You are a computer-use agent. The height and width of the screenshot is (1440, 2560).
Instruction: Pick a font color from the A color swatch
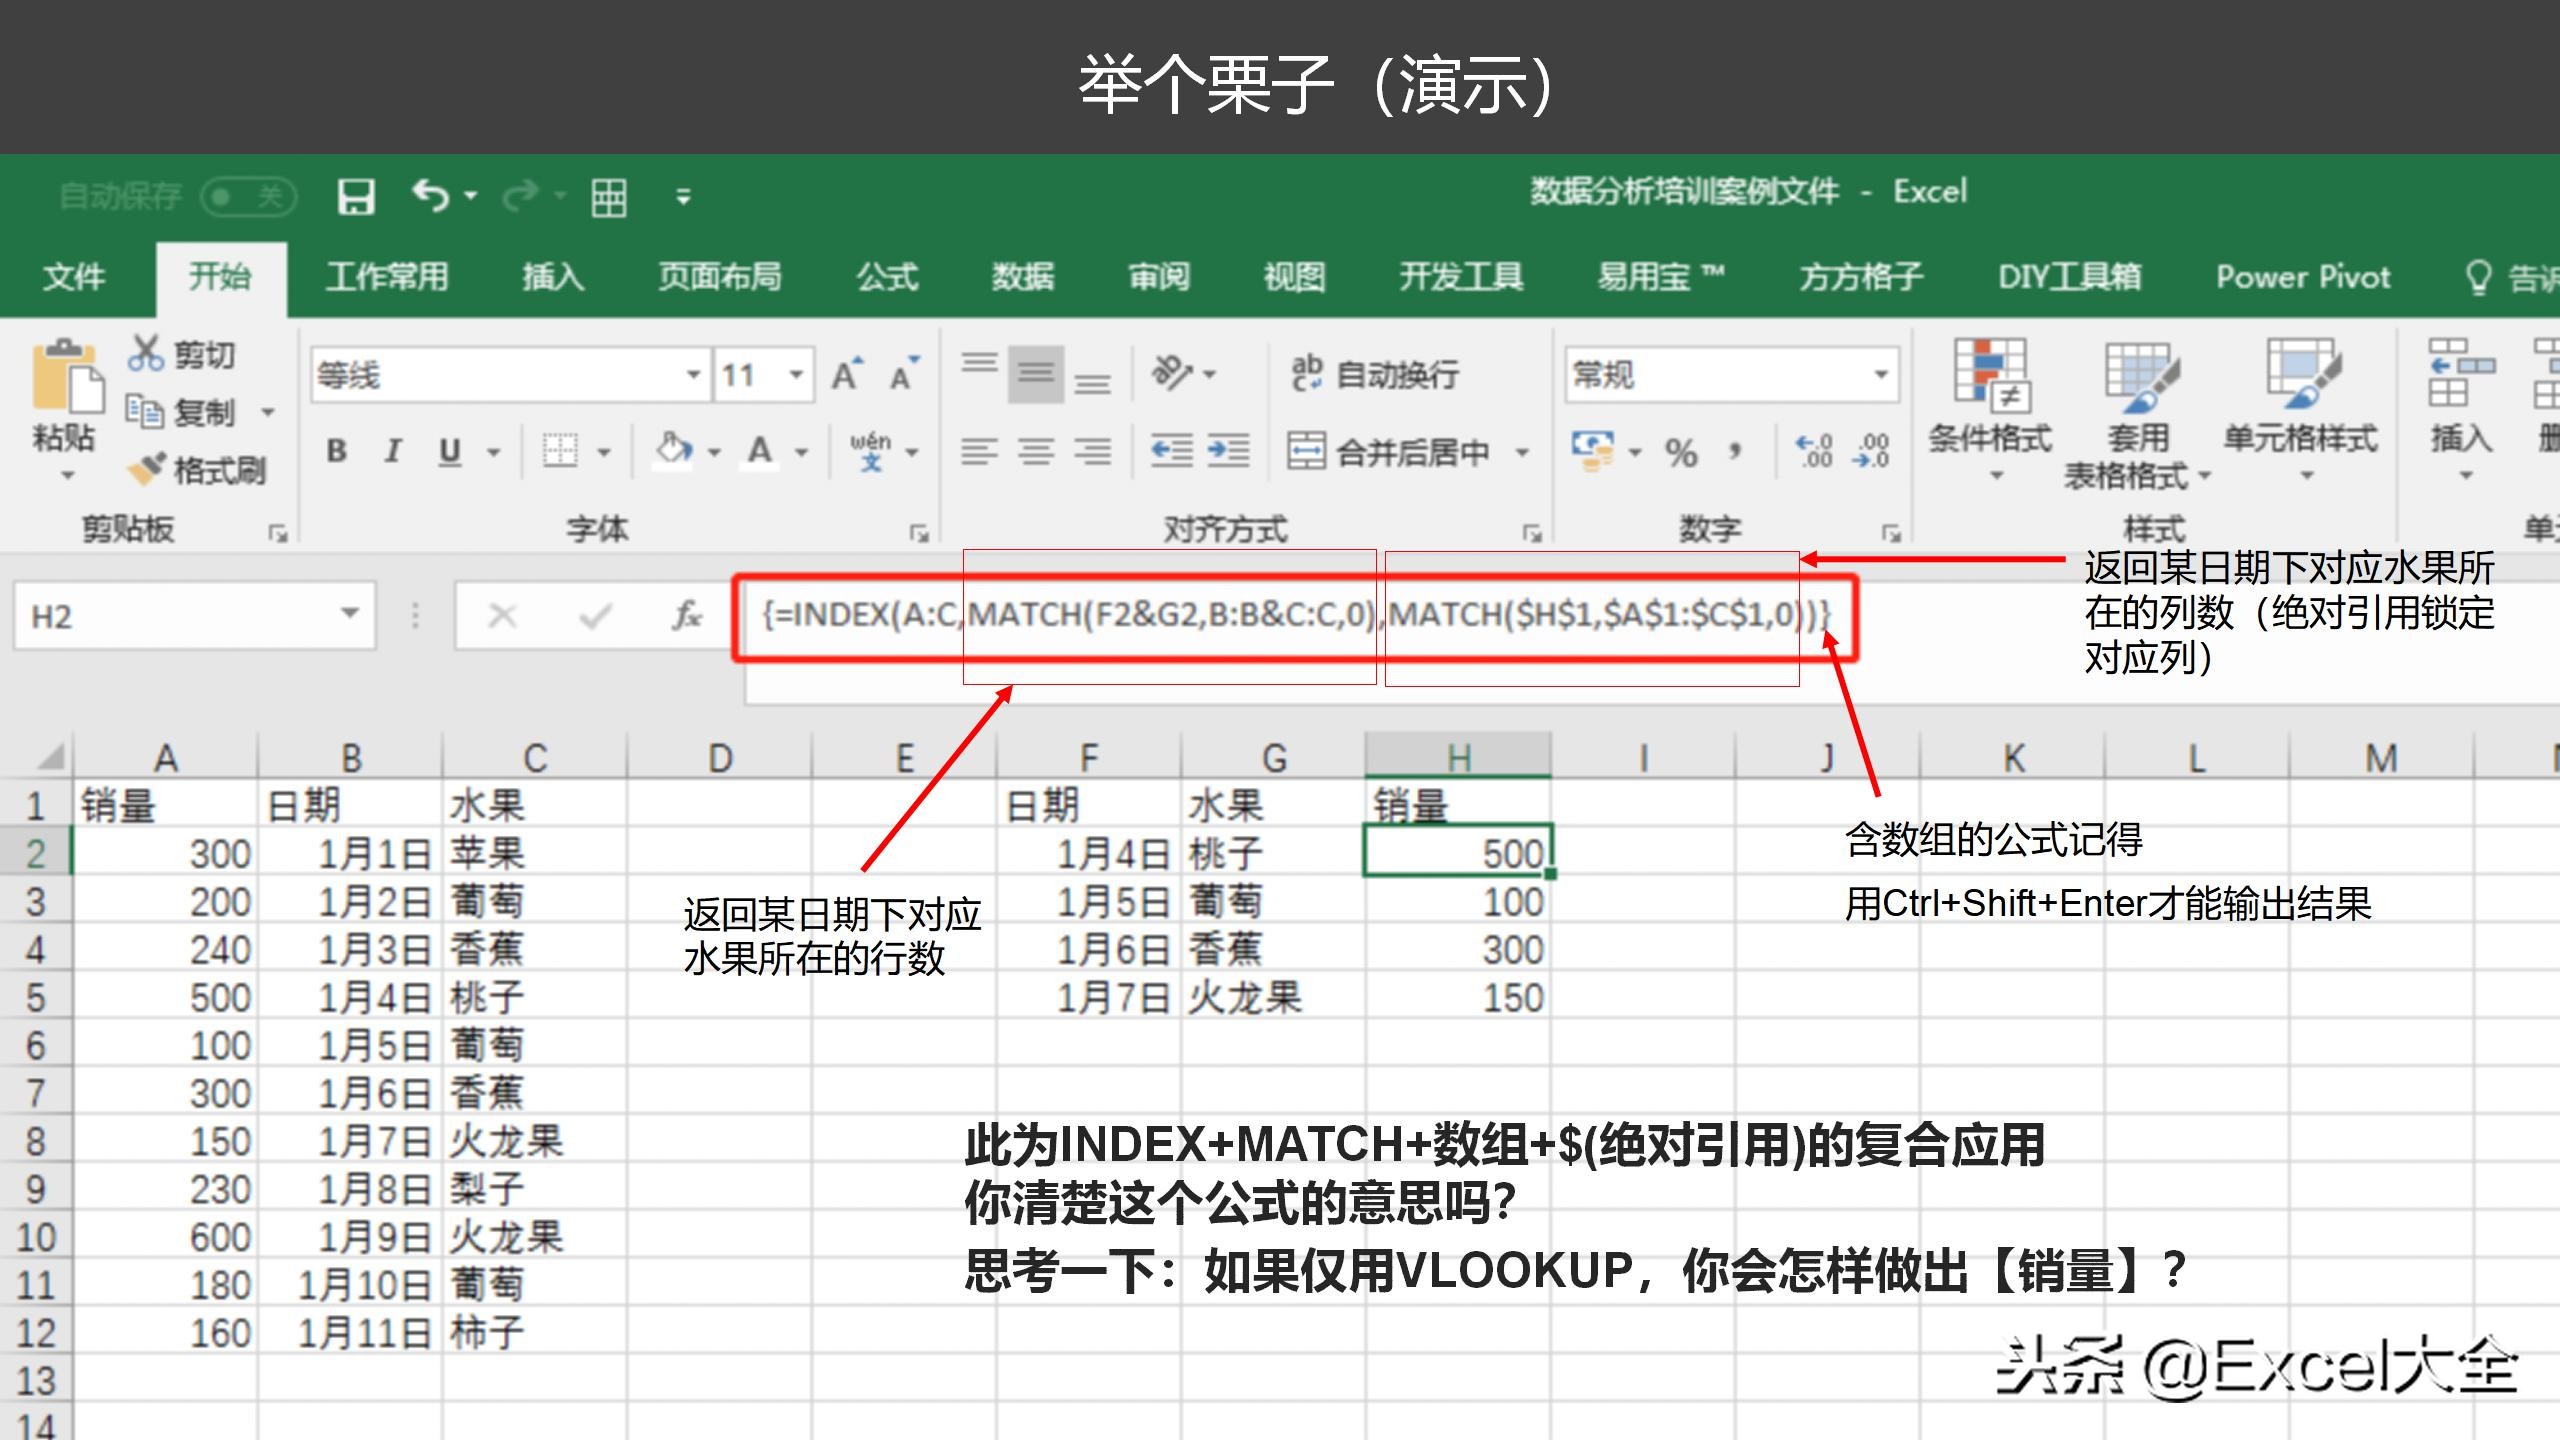coord(760,450)
